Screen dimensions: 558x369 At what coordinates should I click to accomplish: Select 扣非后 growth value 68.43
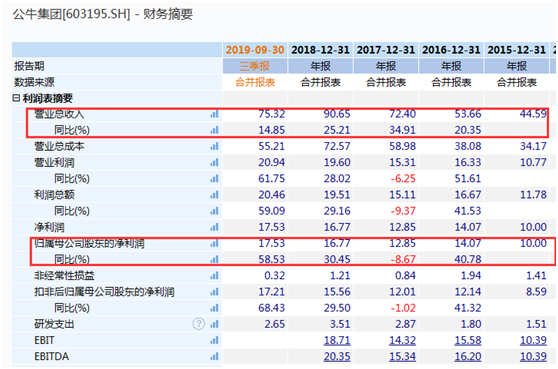(x=272, y=308)
